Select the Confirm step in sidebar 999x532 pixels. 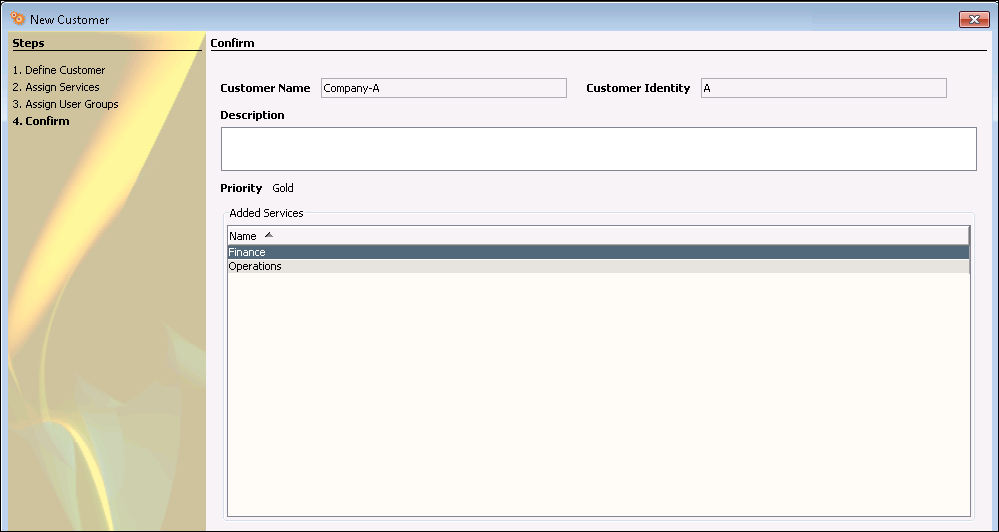(40, 121)
